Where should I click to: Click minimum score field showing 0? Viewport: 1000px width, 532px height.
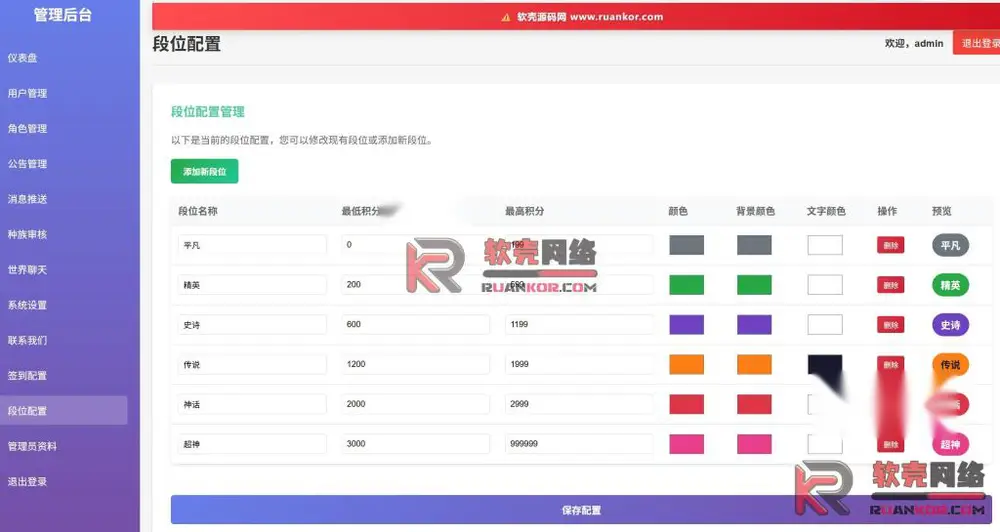(415, 245)
